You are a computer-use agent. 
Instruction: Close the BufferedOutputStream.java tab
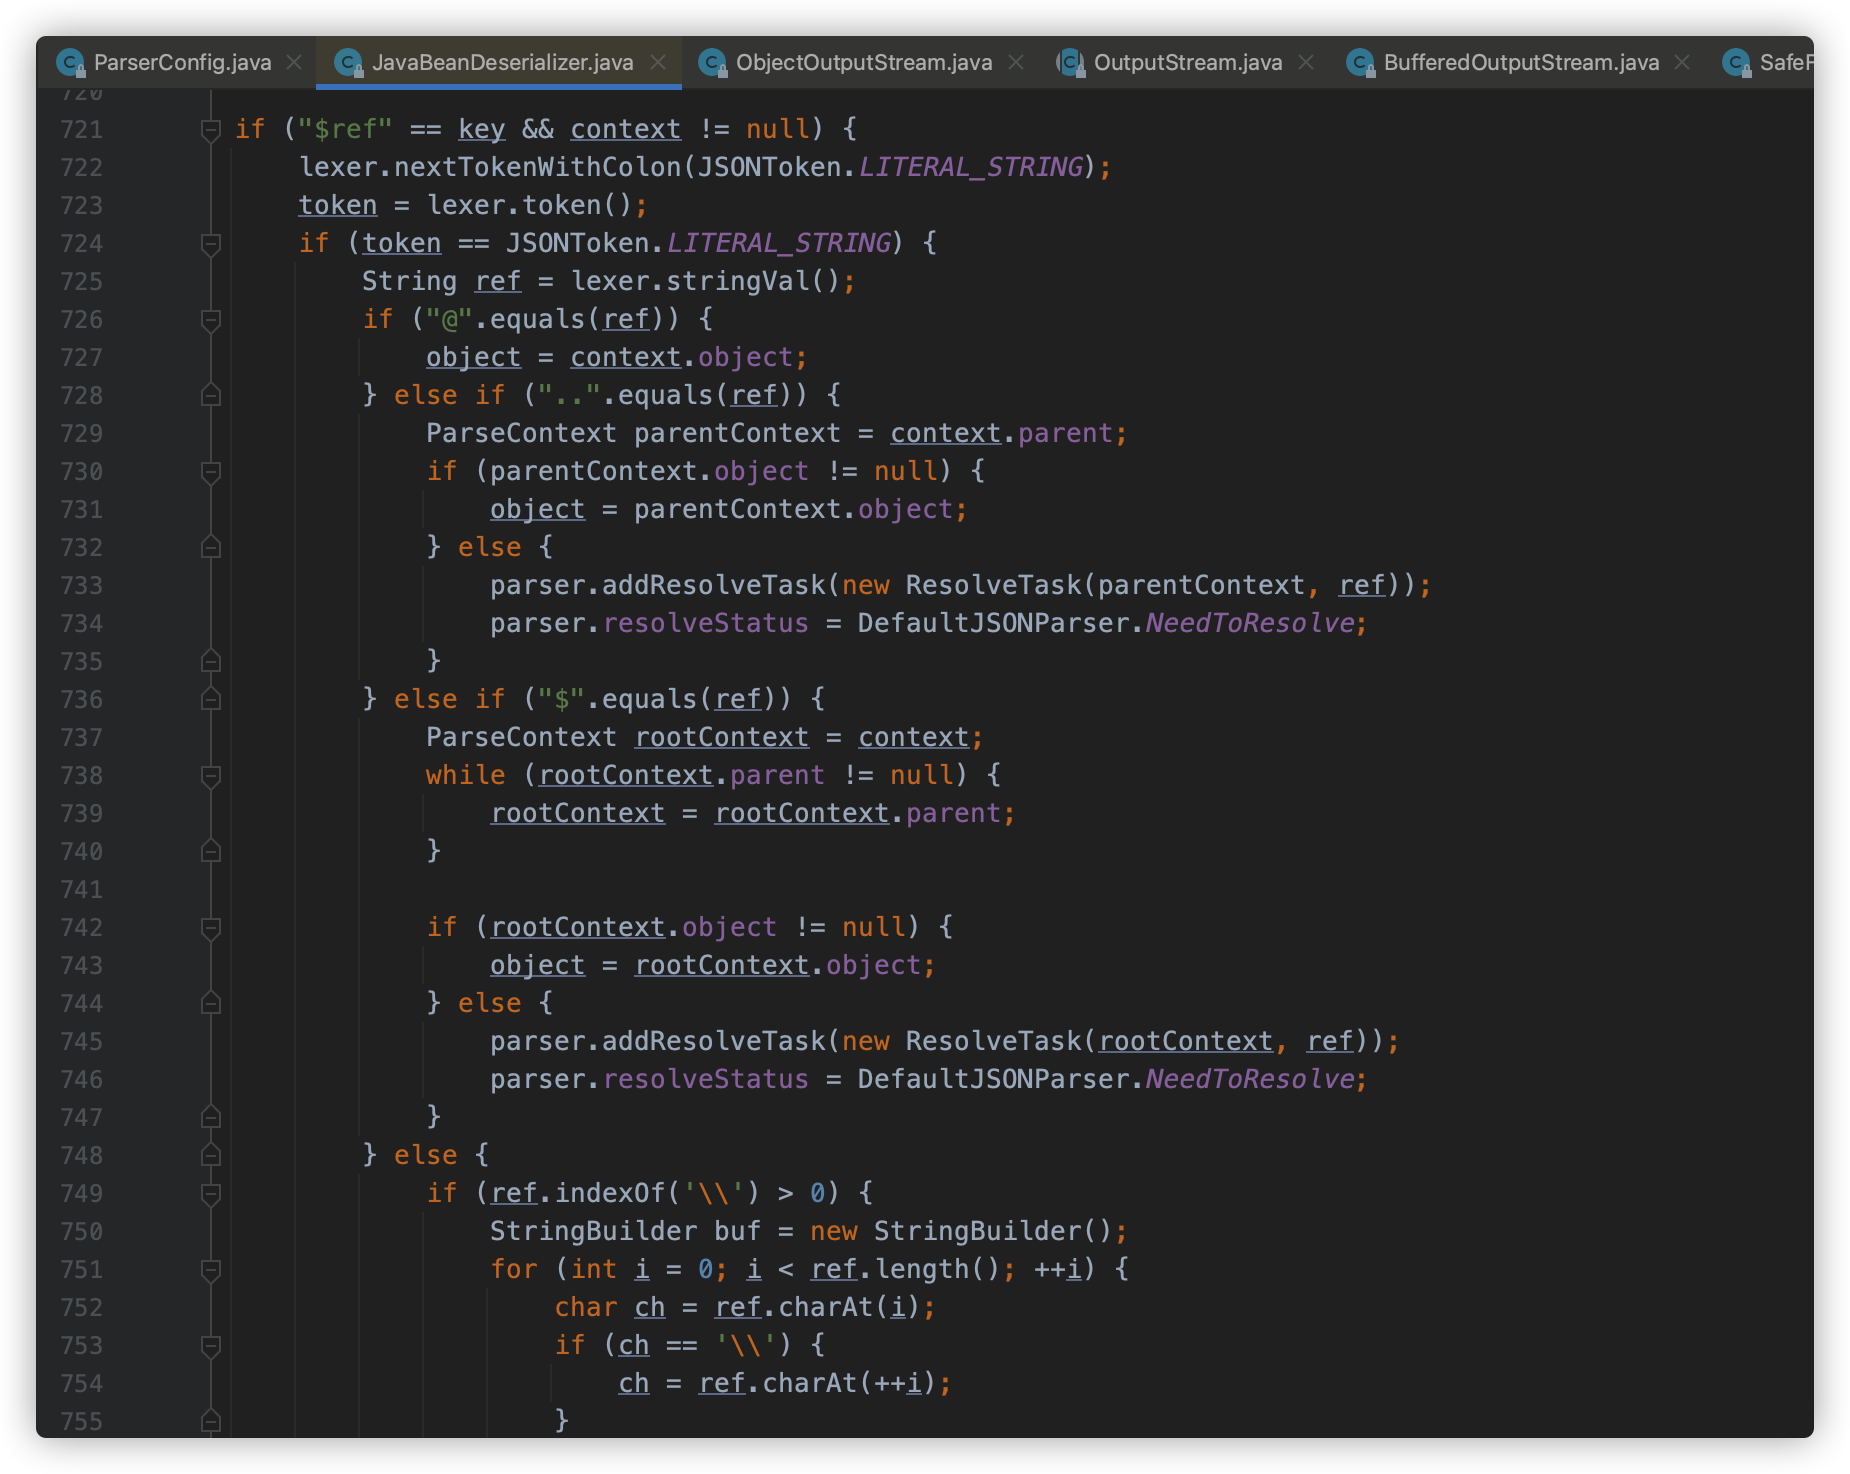pyautogui.click(x=1682, y=62)
